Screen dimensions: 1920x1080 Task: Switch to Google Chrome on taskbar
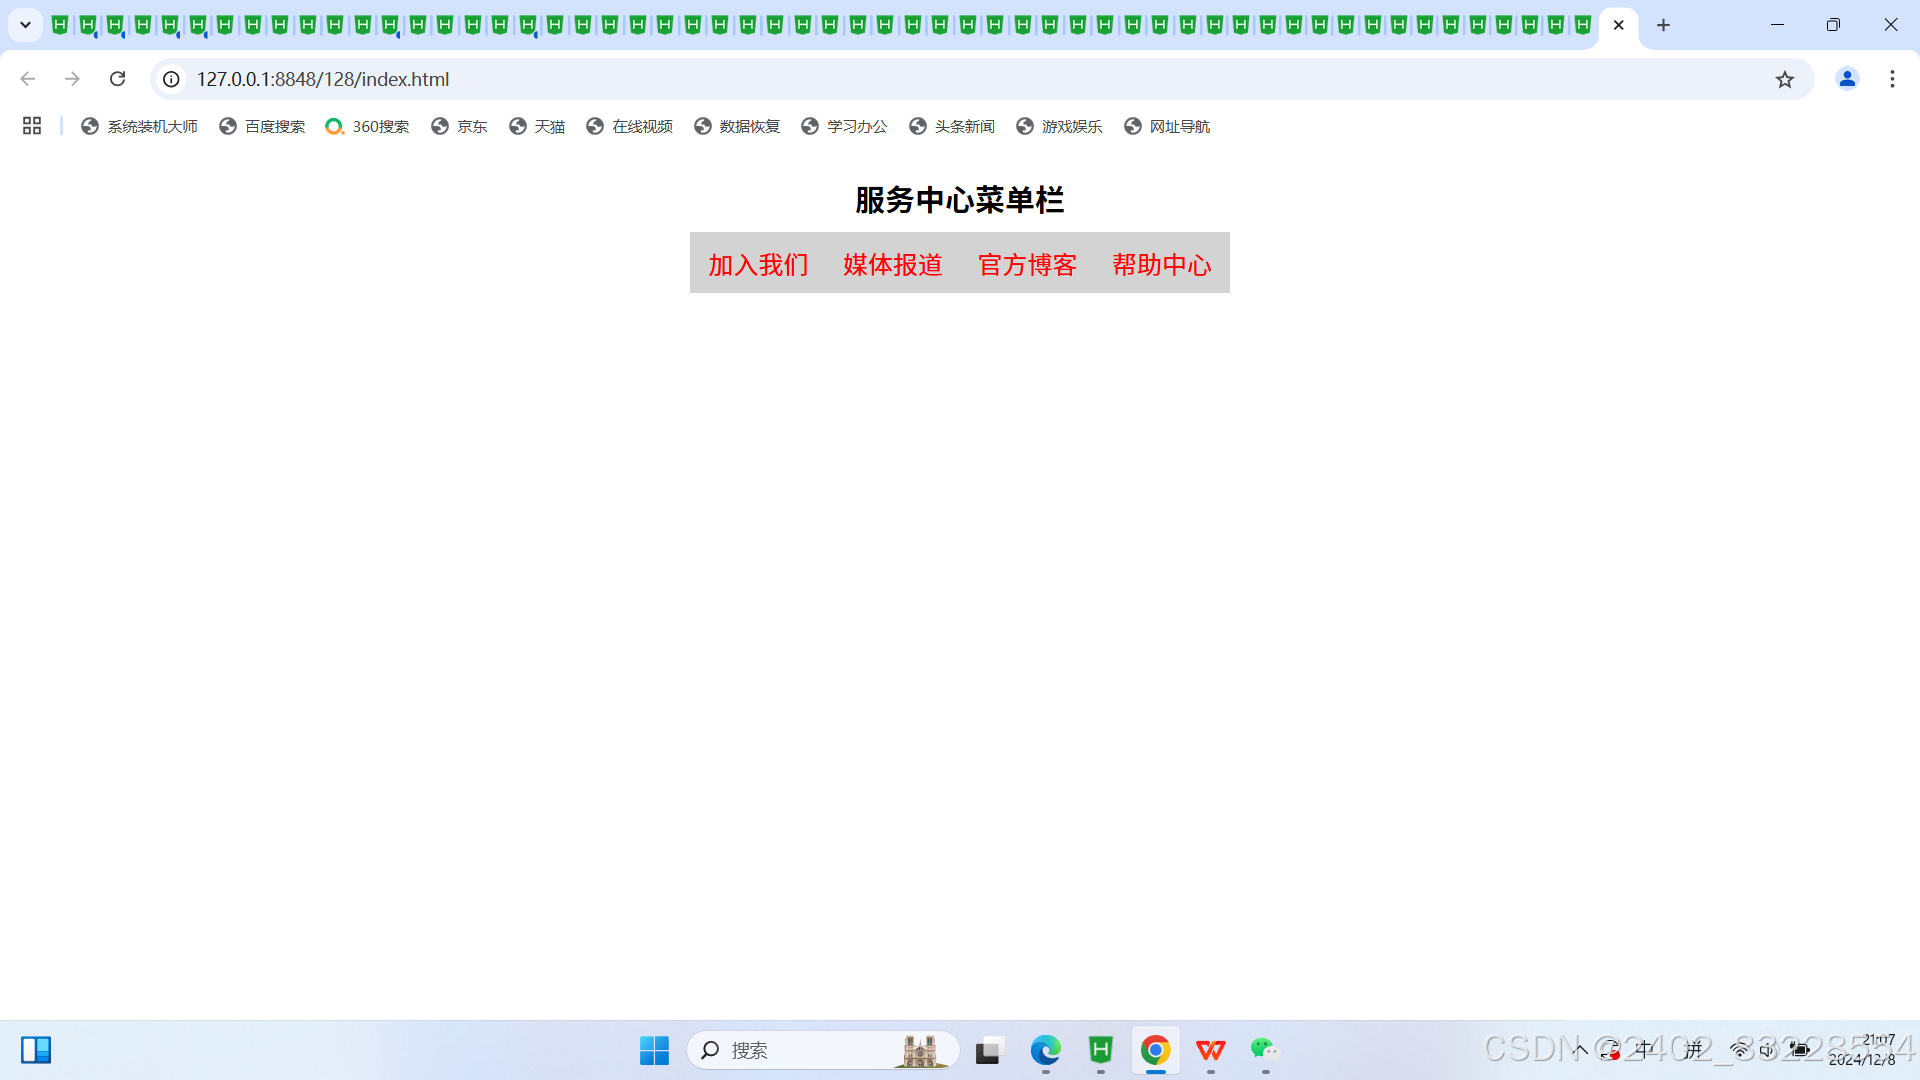[x=1156, y=1050]
